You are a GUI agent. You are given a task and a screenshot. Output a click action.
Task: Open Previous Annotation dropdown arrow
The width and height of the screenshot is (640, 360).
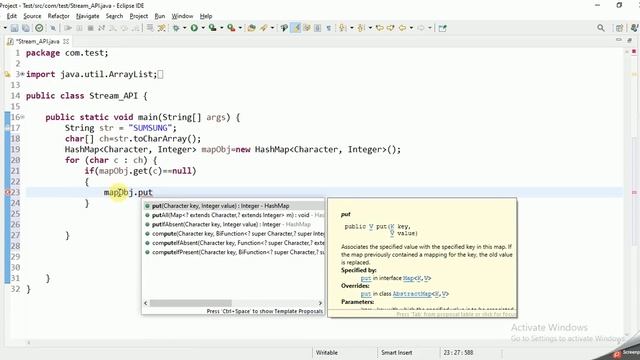point(370,28)
